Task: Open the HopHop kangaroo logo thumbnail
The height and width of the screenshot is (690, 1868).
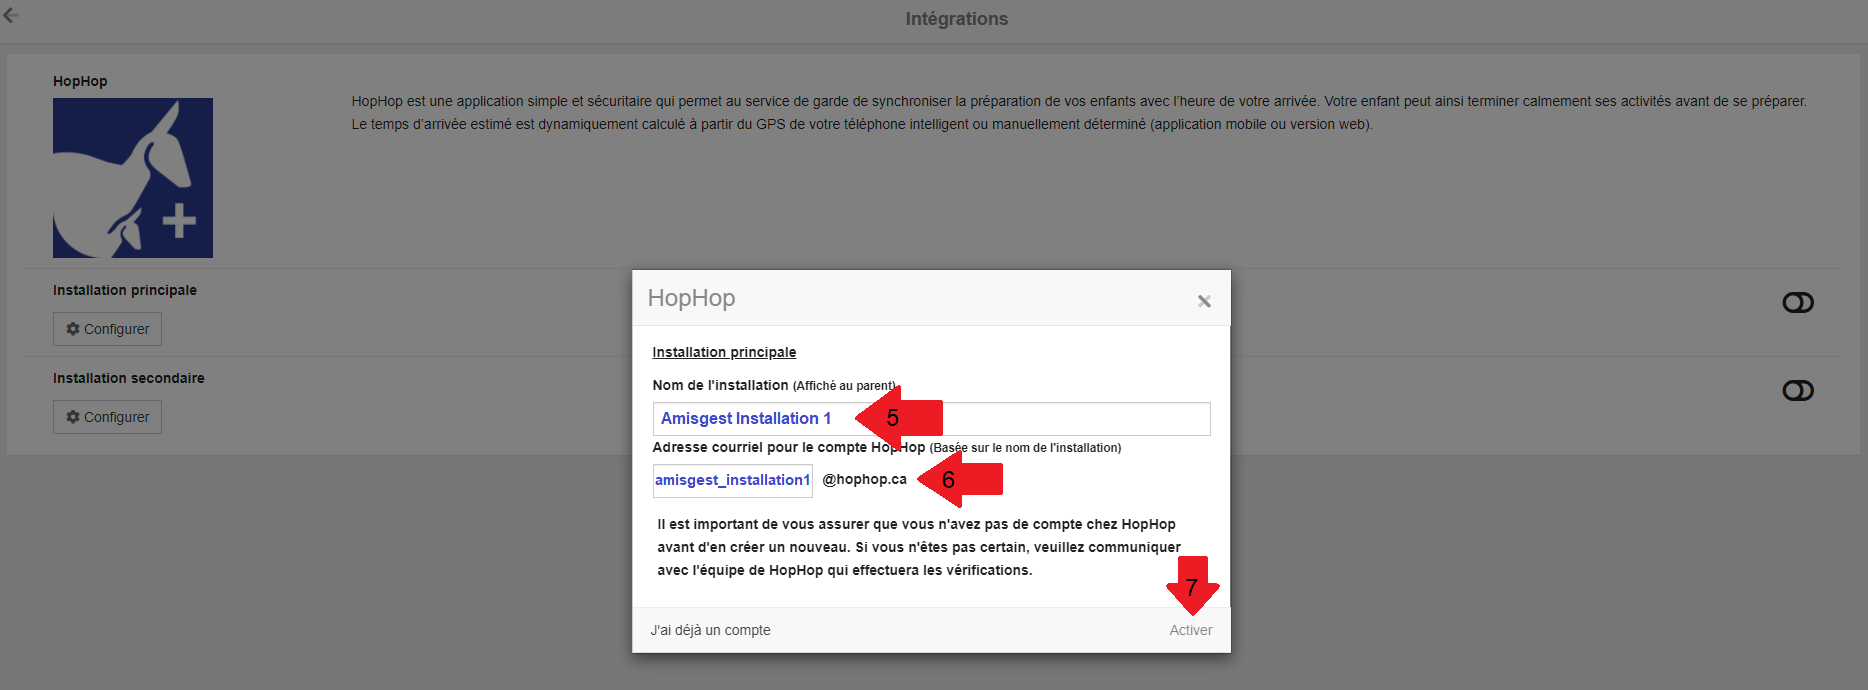Action: coord(133,178)
